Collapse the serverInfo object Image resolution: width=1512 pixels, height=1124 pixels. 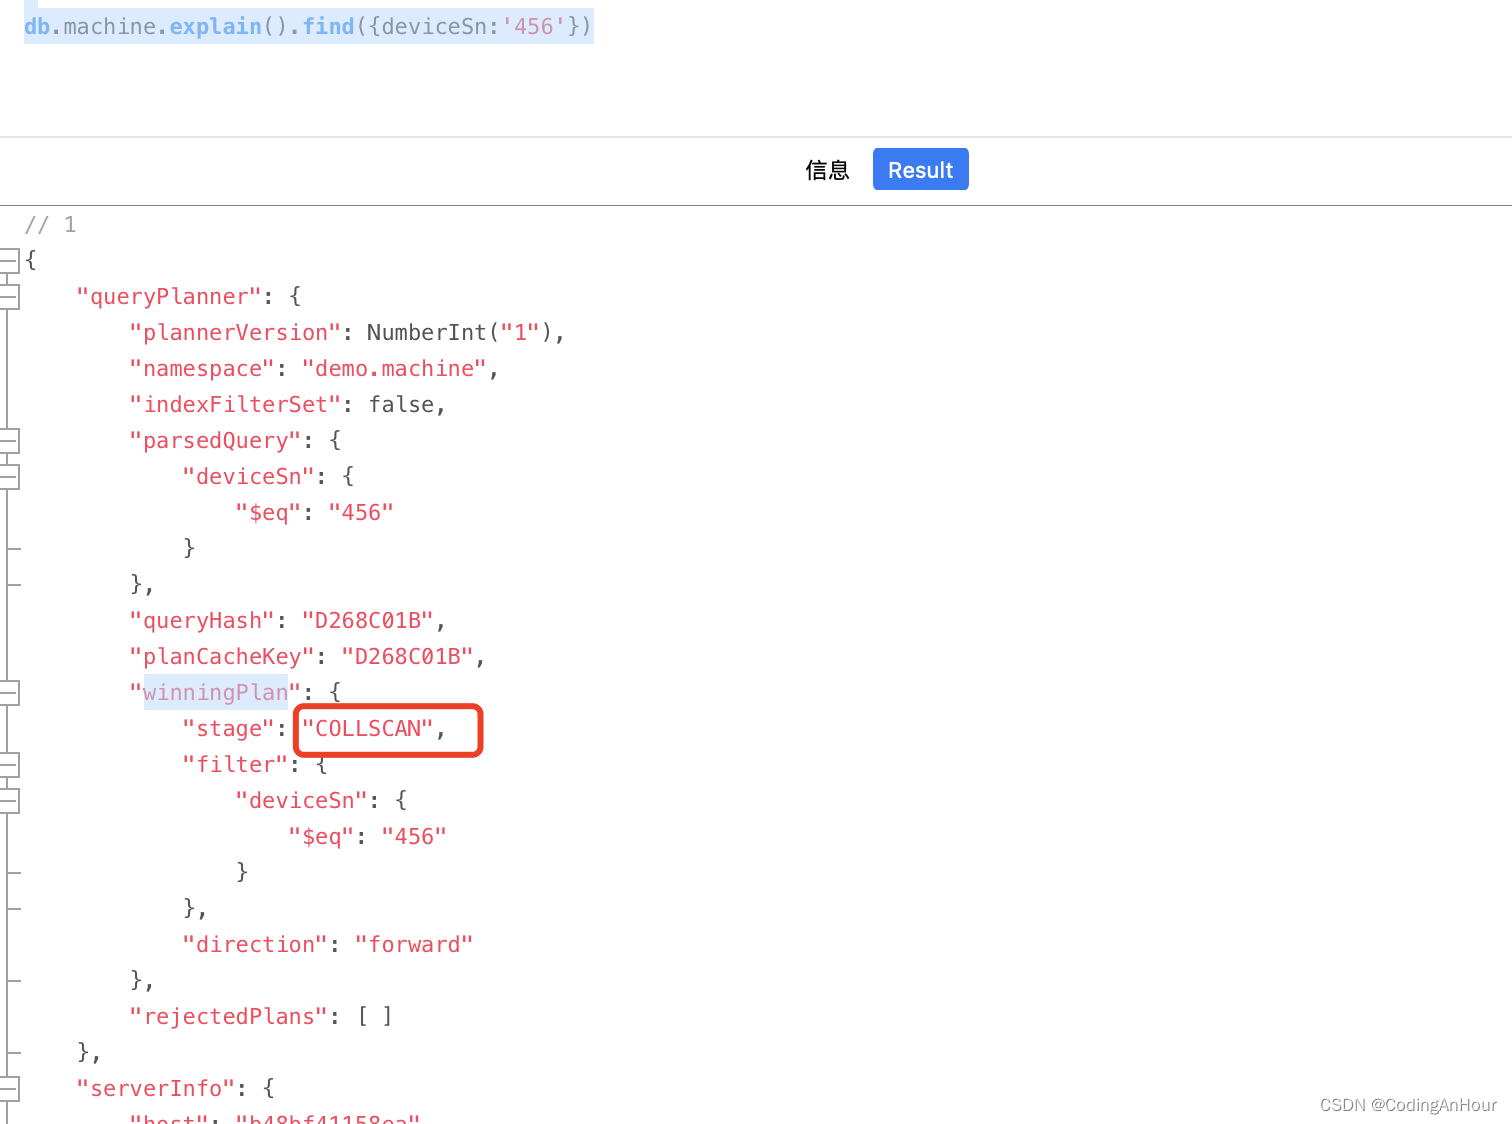pyautogui.click(x=9, y=1088)
